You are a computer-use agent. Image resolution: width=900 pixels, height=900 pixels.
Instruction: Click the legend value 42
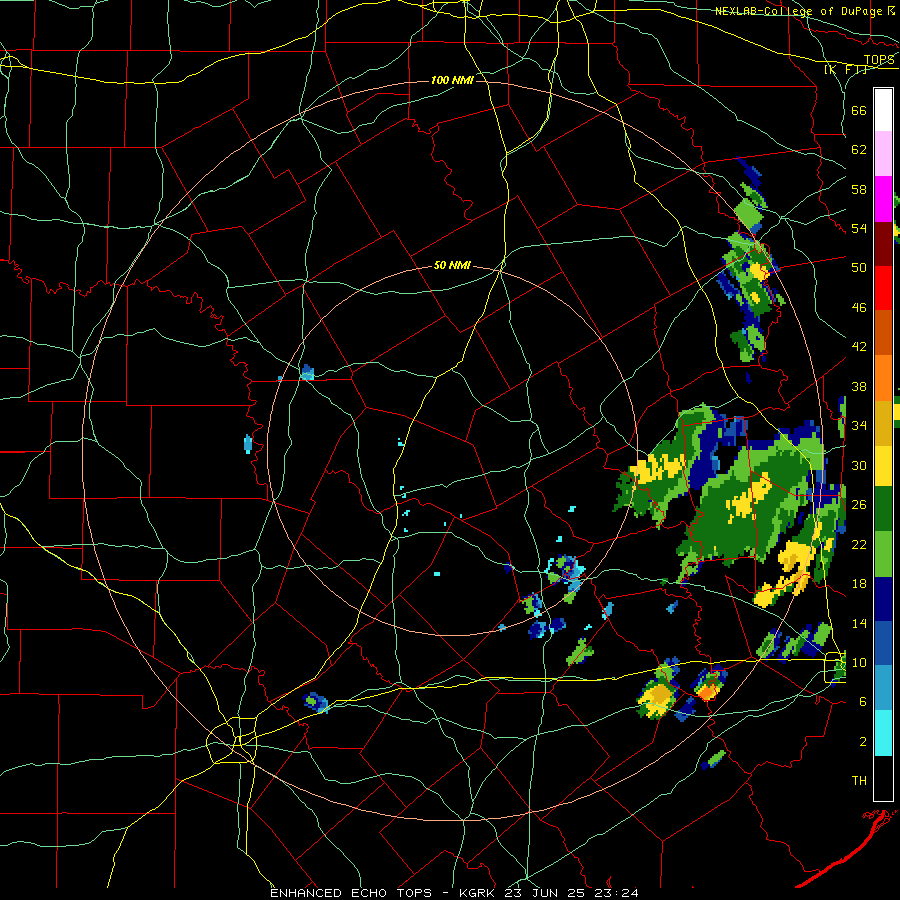[859, 347]
